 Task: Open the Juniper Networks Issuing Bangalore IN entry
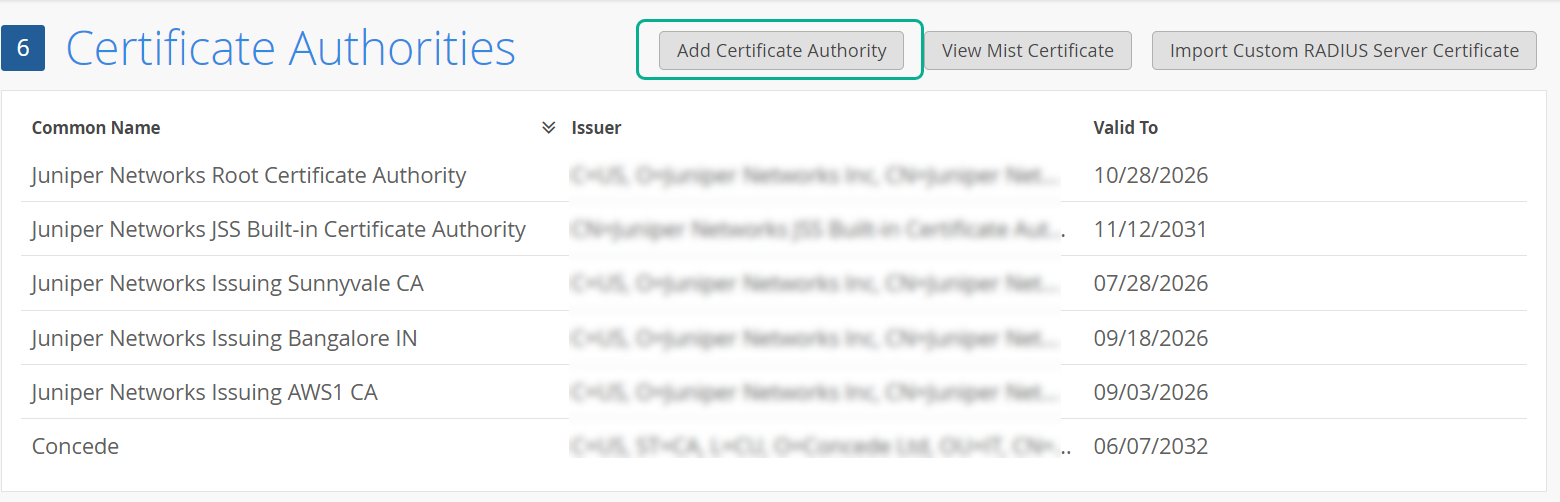[224, 338]
